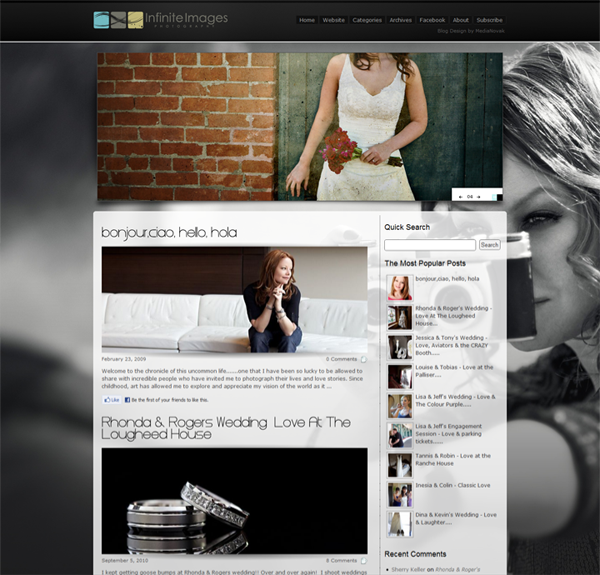Viewport: 600px width, 575px height.
Task: Open sidebar link Jessica & Tony's Wedding
Action: (452, 345)
